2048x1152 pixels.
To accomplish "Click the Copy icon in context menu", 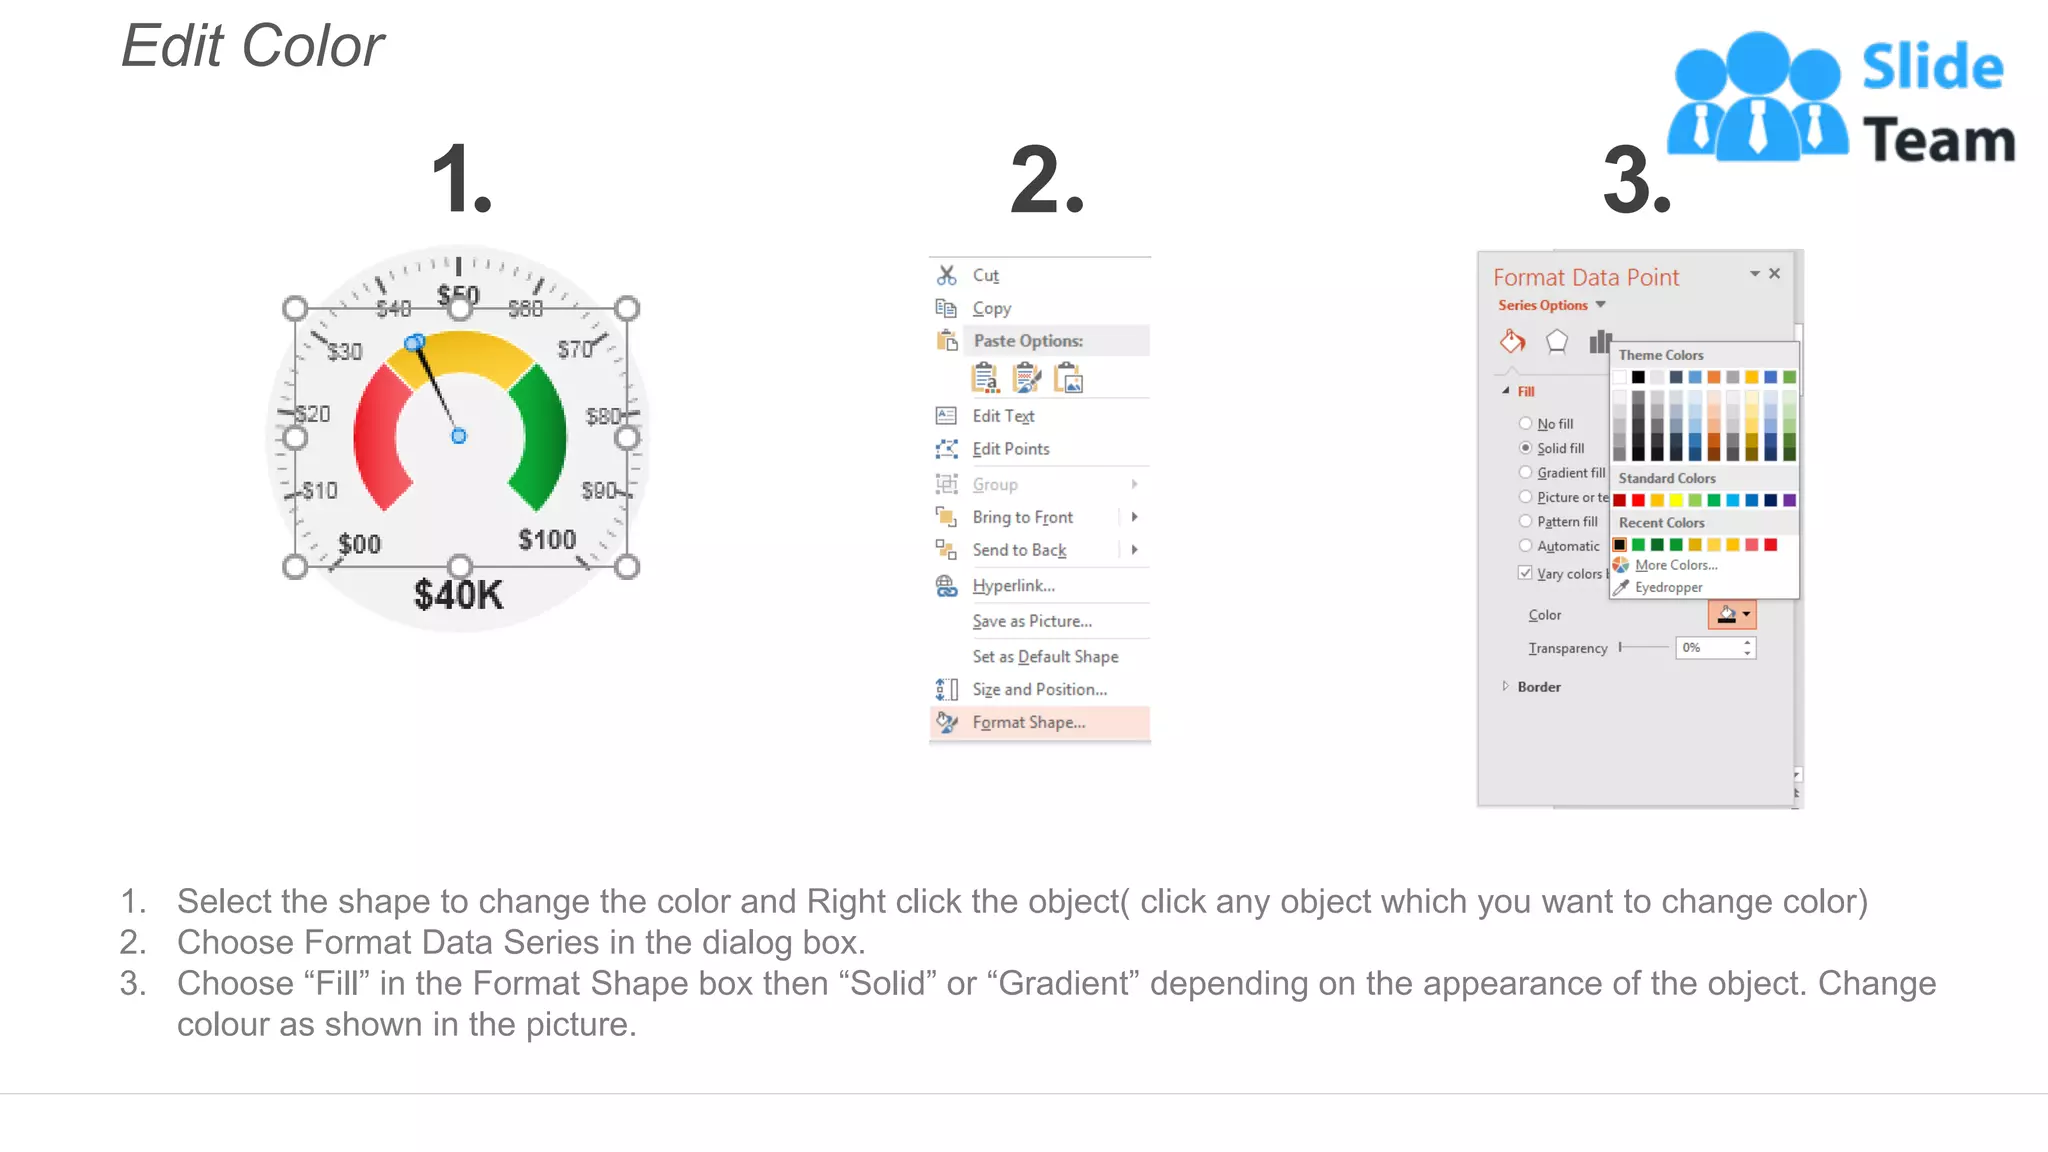I will click(x=946, y=308).
